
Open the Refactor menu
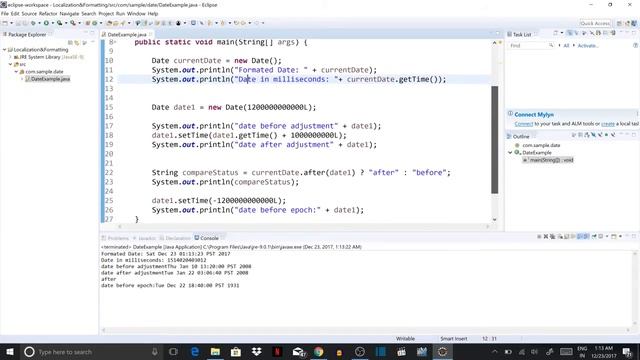[x=48, y=13]
